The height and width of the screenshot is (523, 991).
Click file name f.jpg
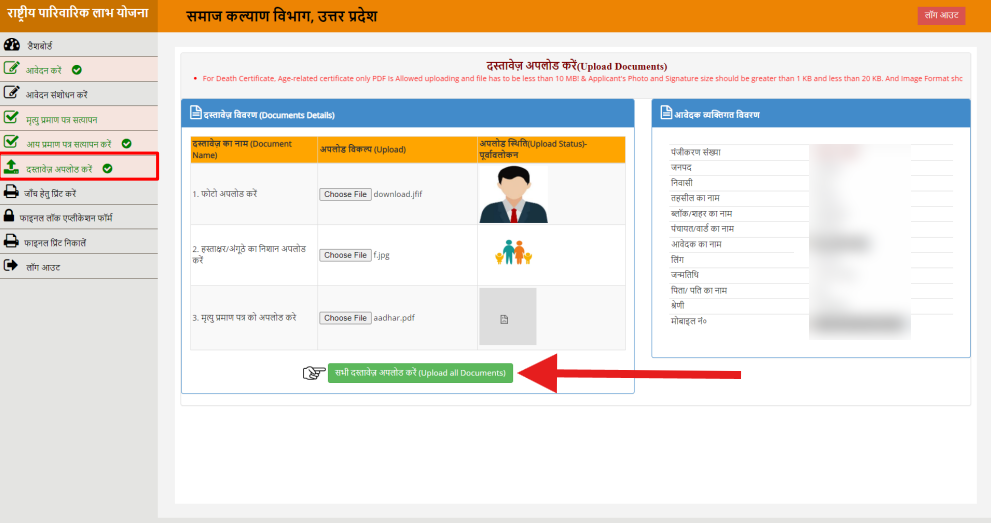point(381,255)
